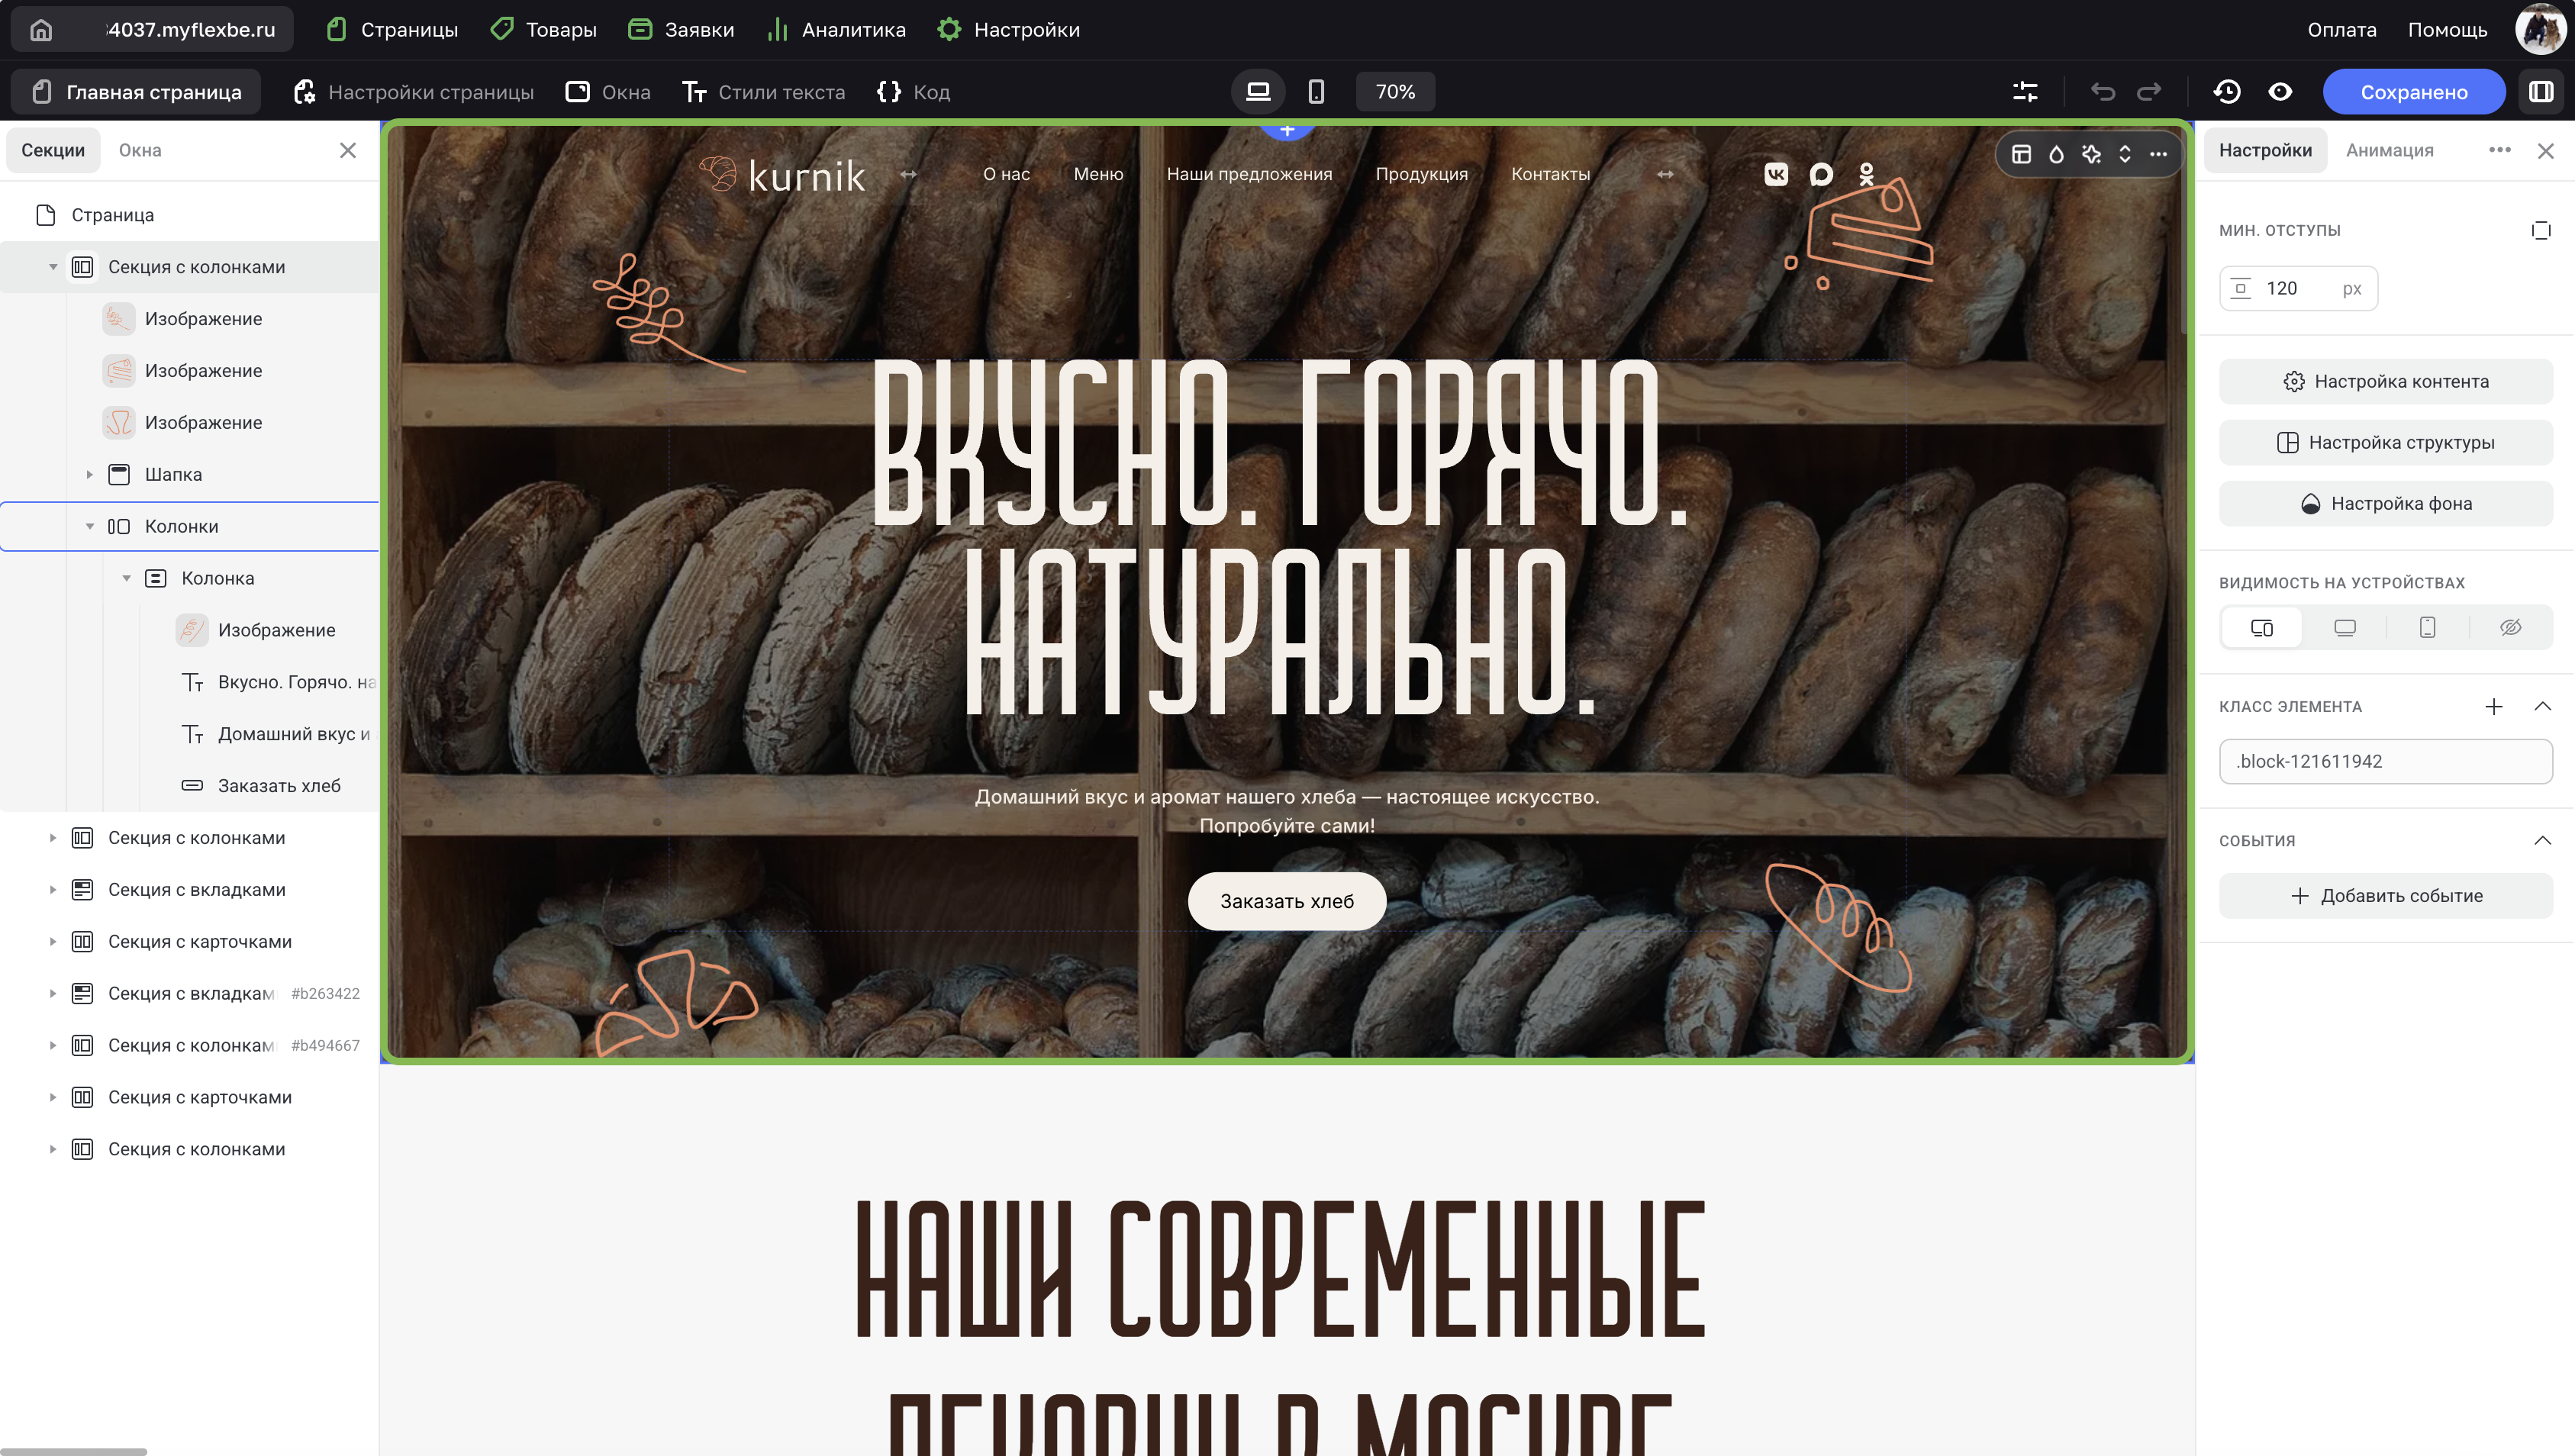This screenshot has width=2575, height=1456.
Task: Open right panel more options
Action: [2500, 150]
